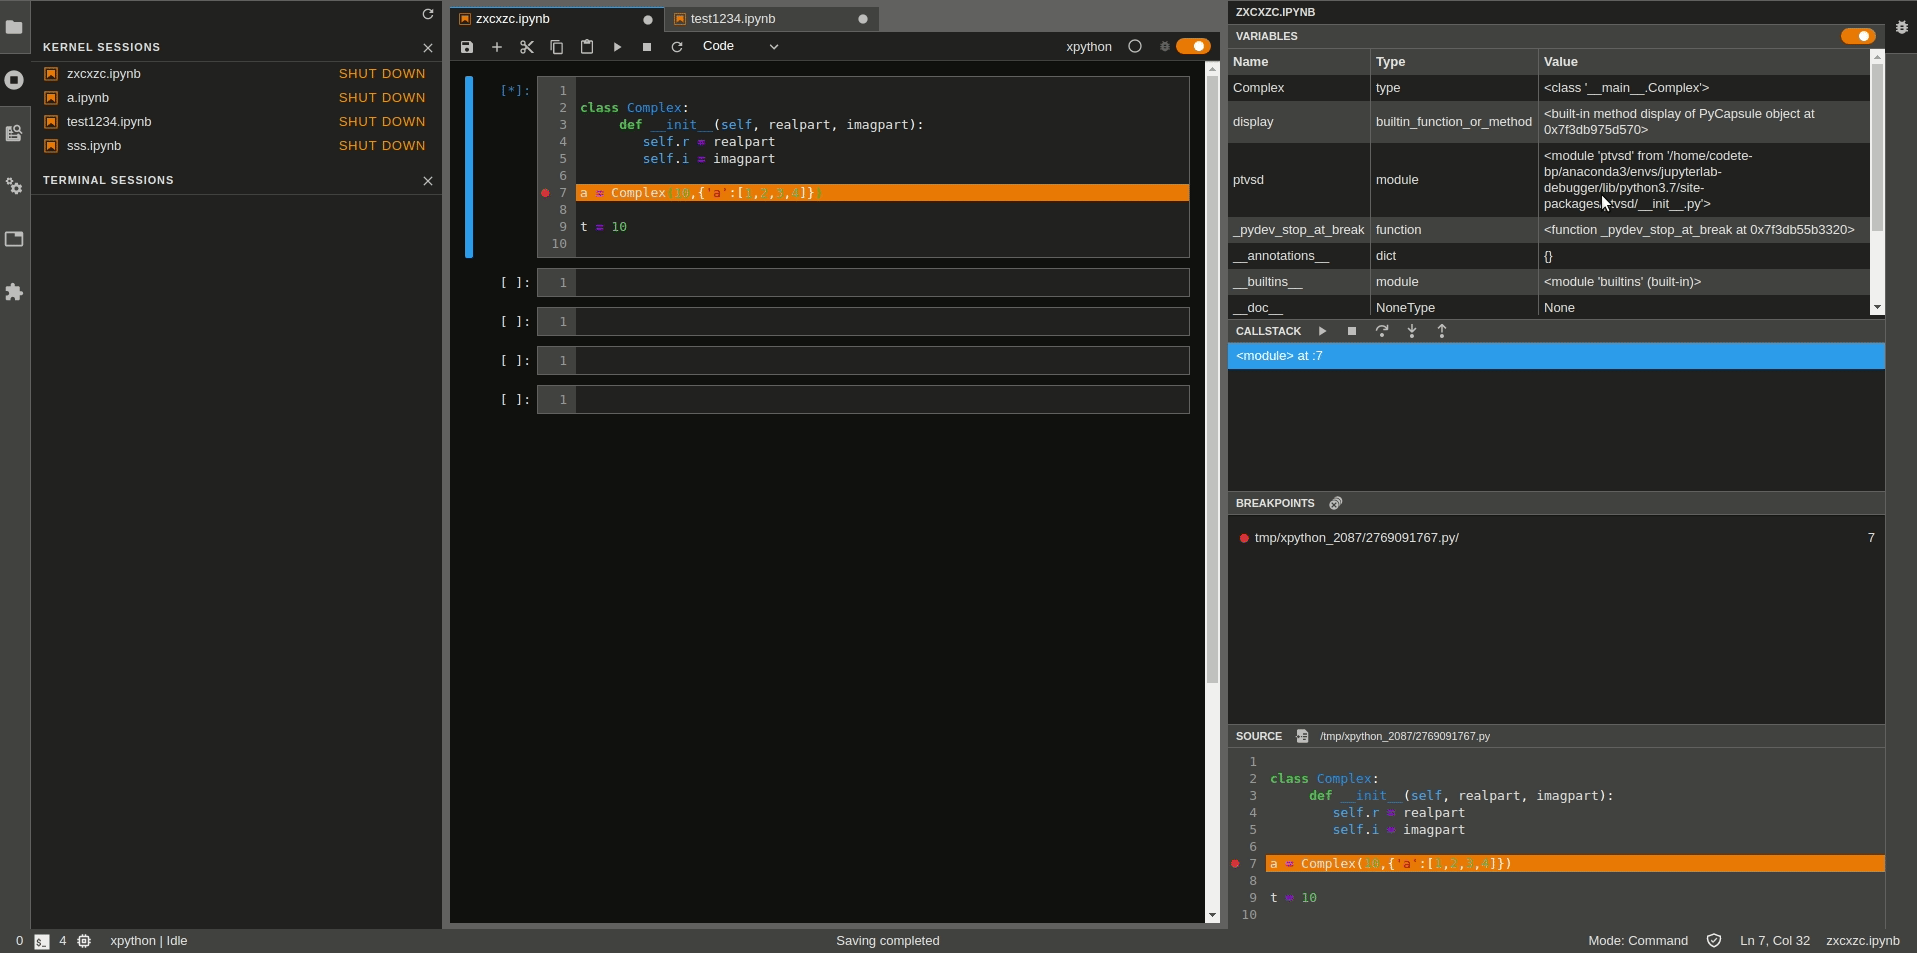The width and height of the screenshot is (1917, 953).
Task: Expand the BREAKPOINTS panel header
Action: (1275, 503)
